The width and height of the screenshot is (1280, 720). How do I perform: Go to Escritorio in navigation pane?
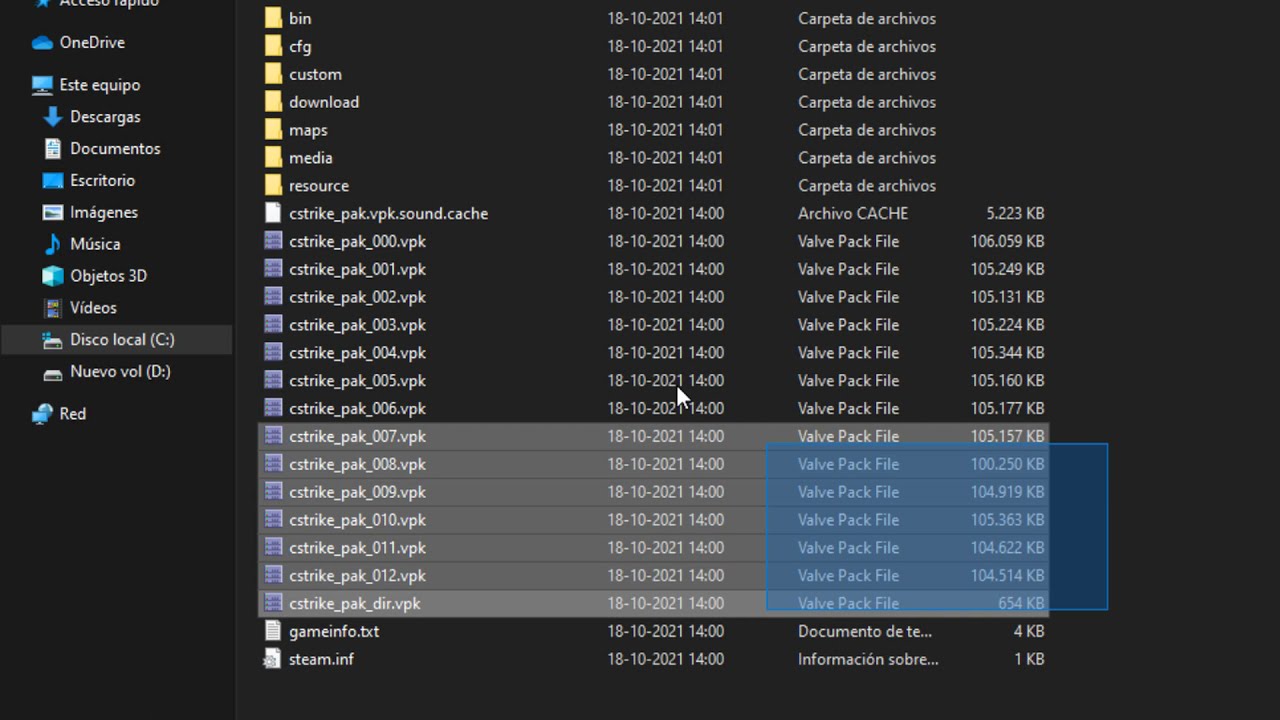[x=102, y=181]
